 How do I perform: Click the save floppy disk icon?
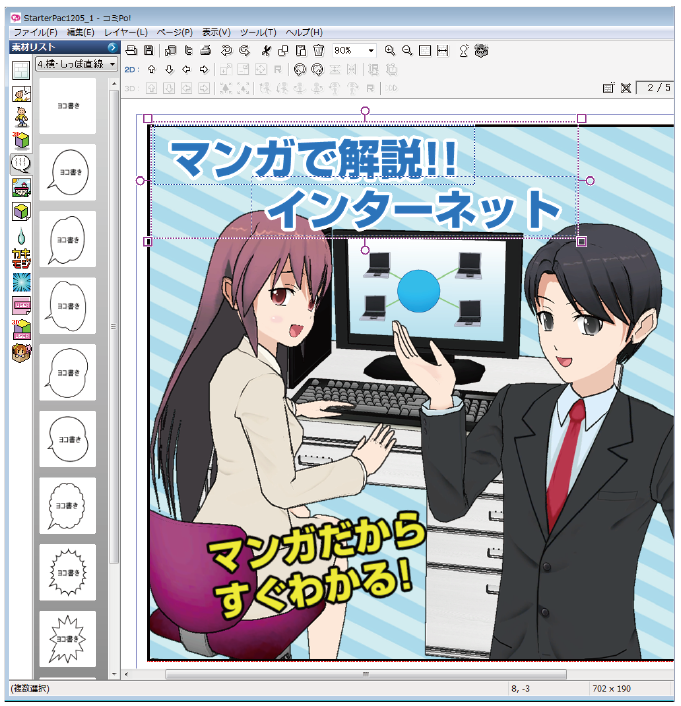(148, 50)
